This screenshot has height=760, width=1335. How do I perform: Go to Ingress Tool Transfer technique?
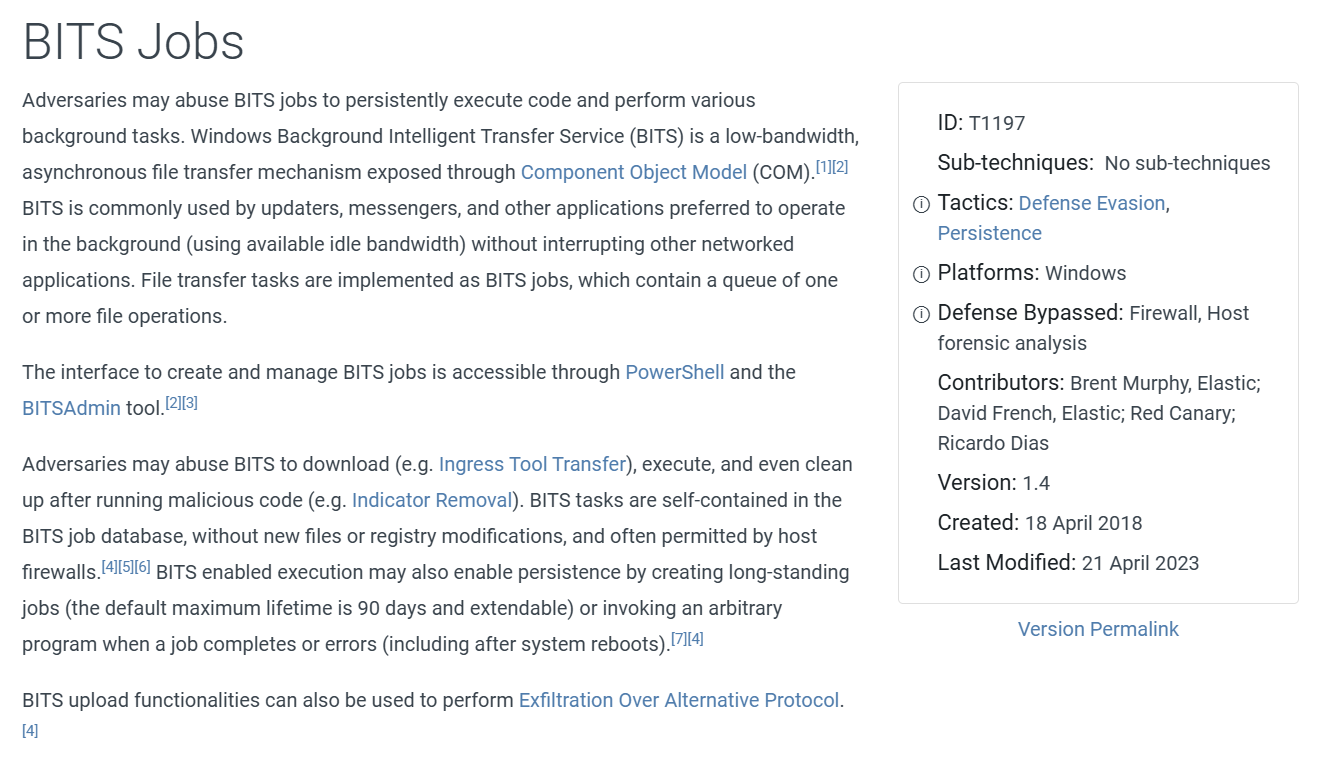532,464
